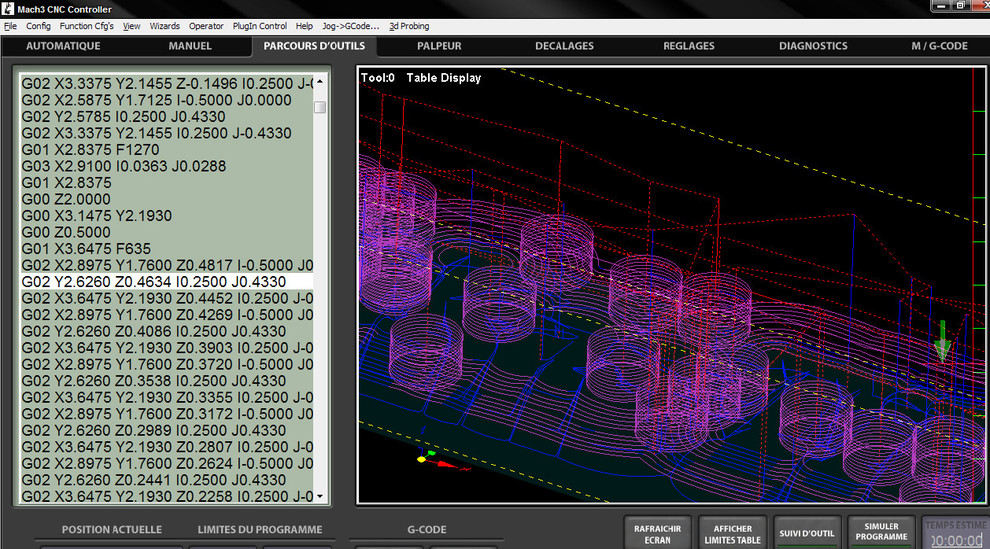Screen dimensions: 990x549
Task: Select the AUTOMATIQUE tab
Action: 63,46
